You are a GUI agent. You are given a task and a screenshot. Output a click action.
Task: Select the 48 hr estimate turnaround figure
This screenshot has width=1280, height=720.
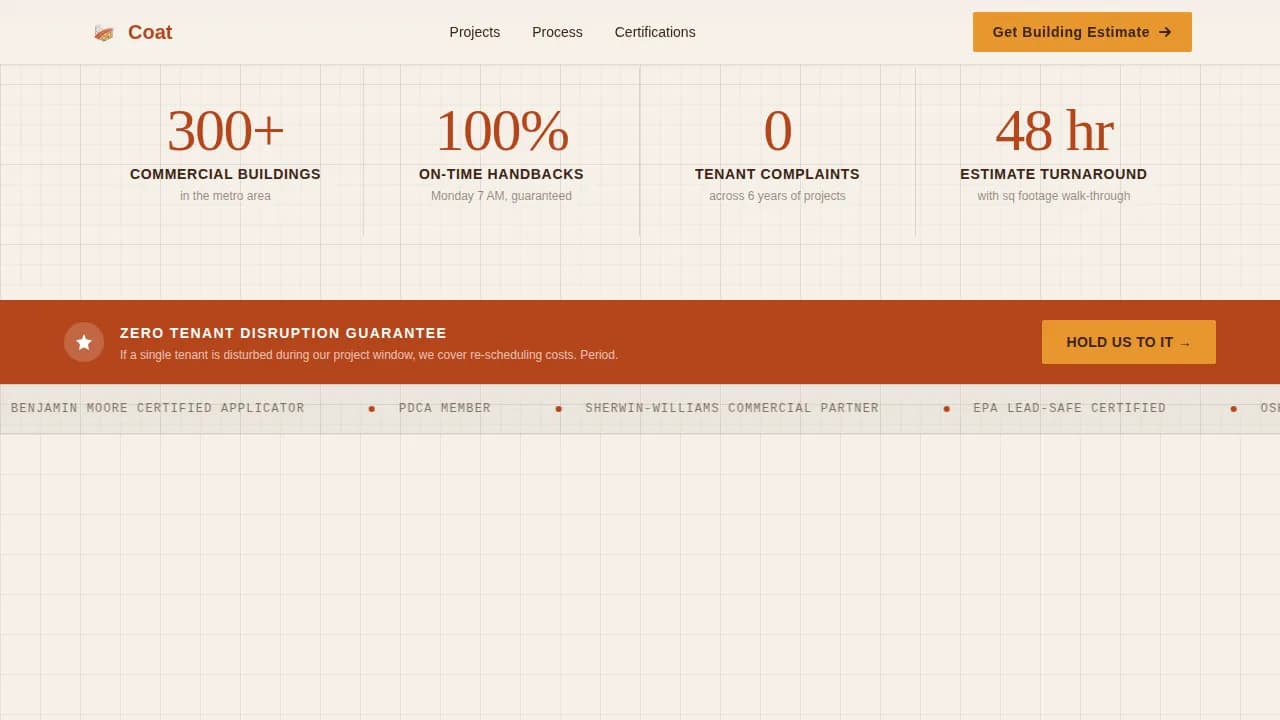1053,131
